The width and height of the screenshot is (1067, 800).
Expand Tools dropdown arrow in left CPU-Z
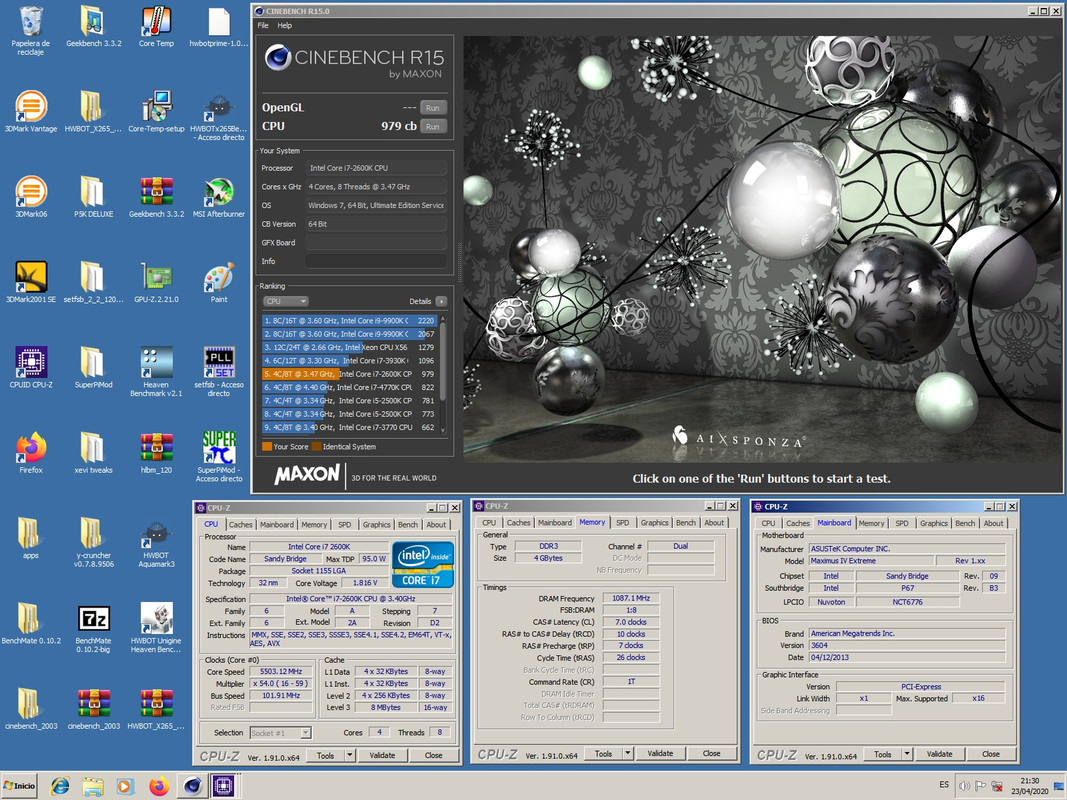pos(350,755)
